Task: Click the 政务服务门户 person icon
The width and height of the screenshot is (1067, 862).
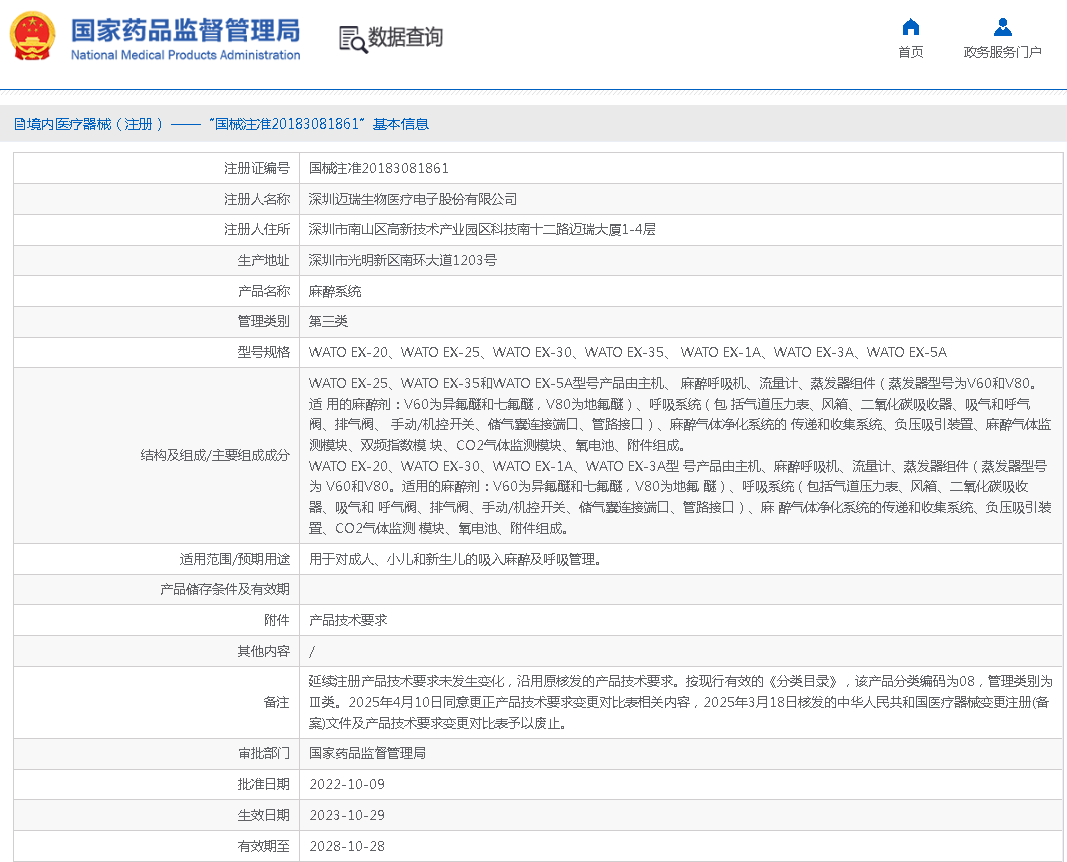Action: click(x=1002, y=27)
